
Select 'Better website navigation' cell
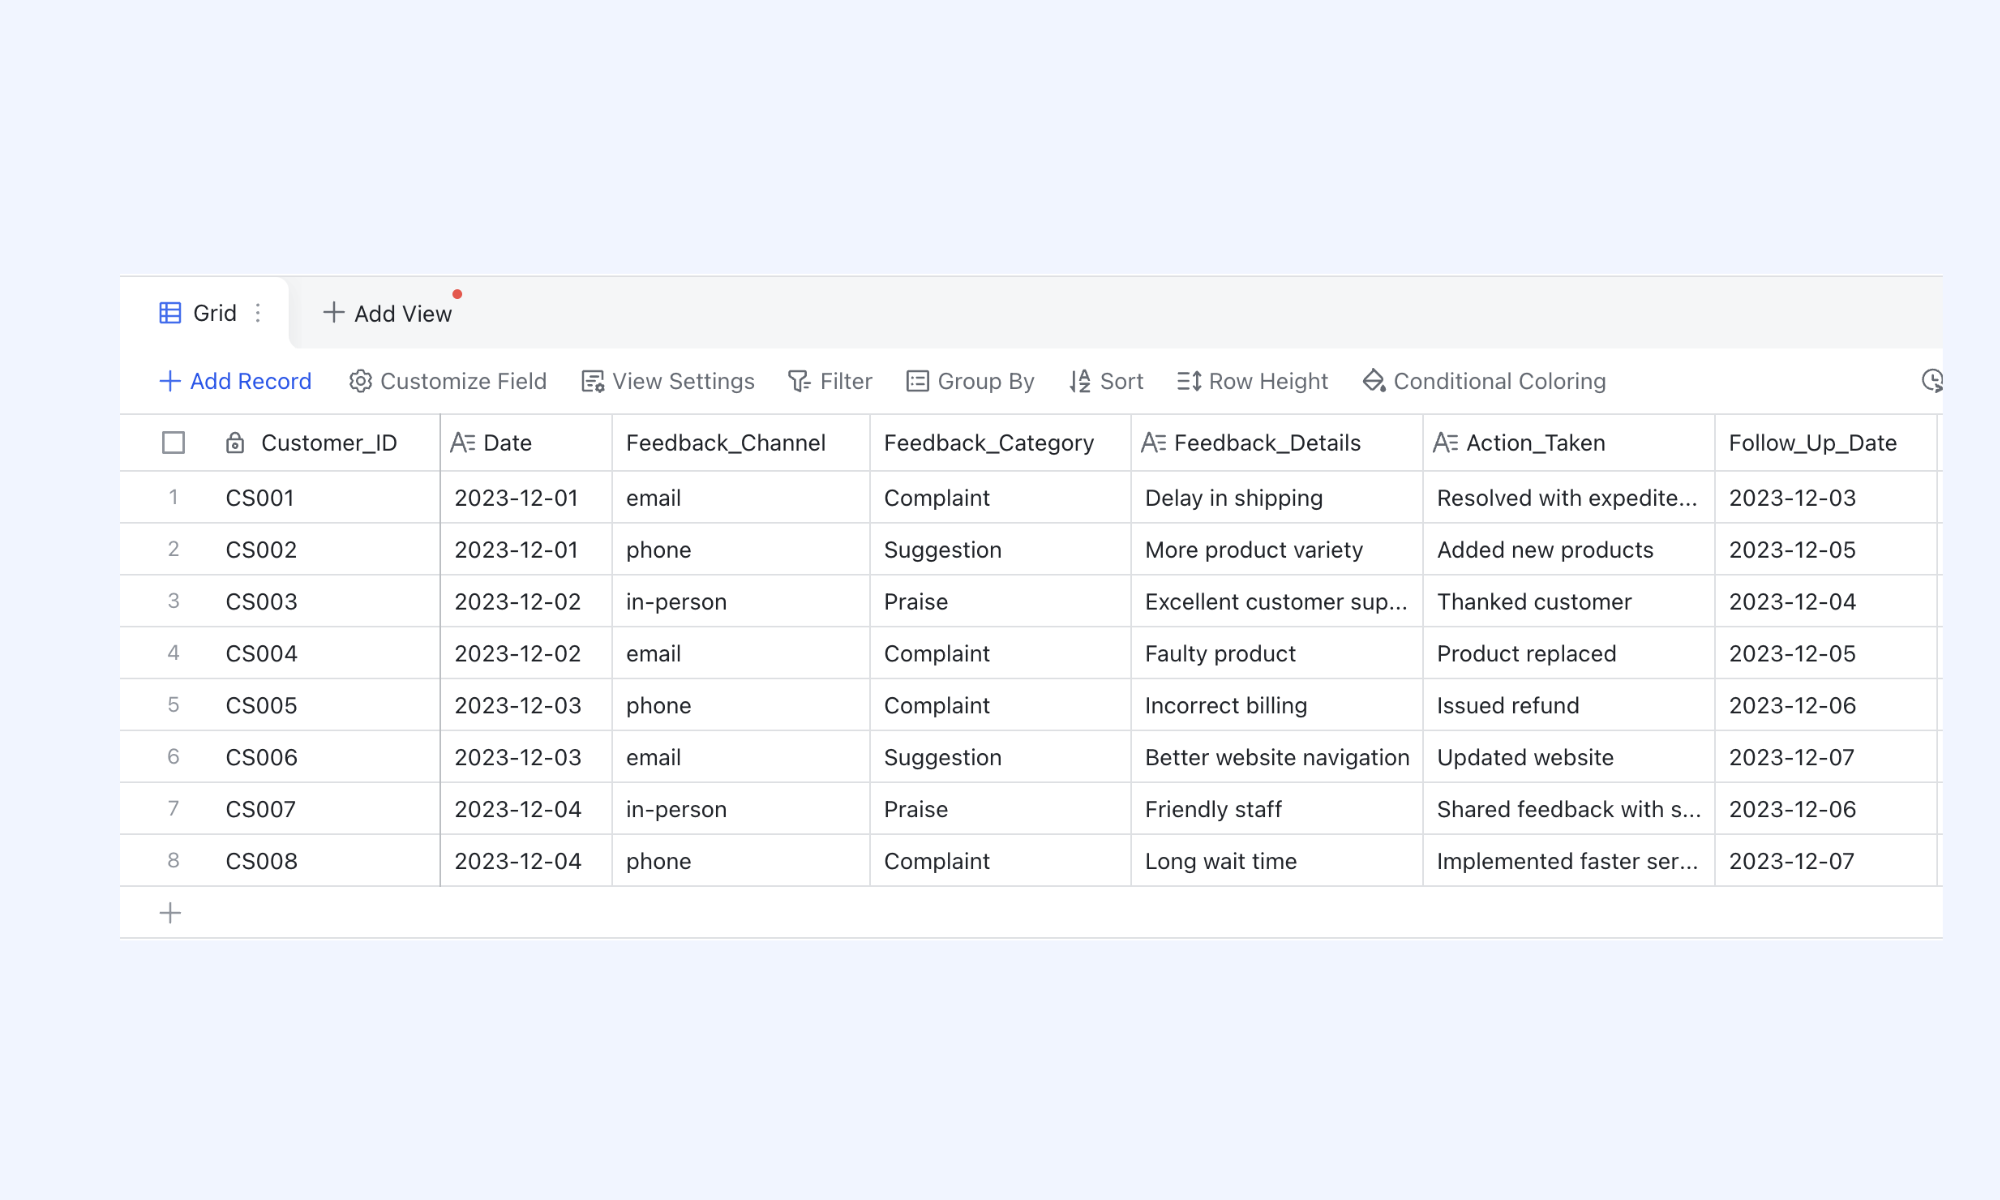tap(1277, 757)
